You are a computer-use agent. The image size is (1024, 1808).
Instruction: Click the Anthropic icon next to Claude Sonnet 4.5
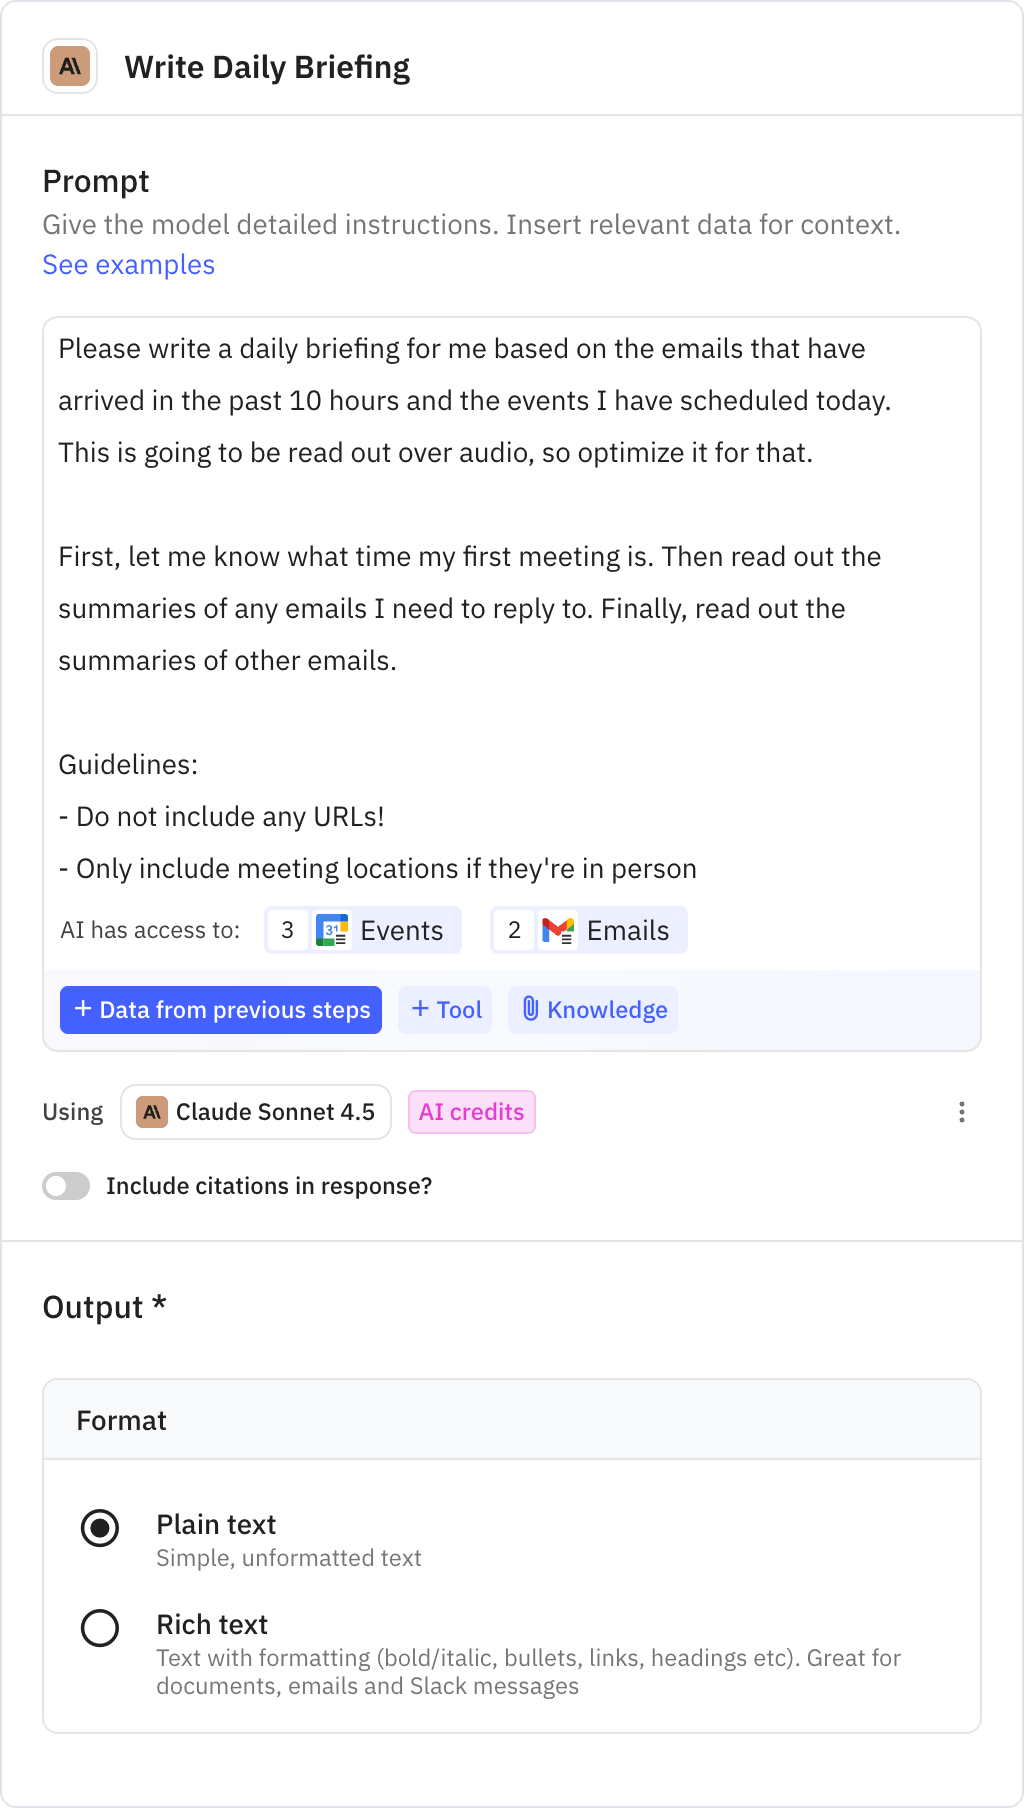click(154, 1111)
